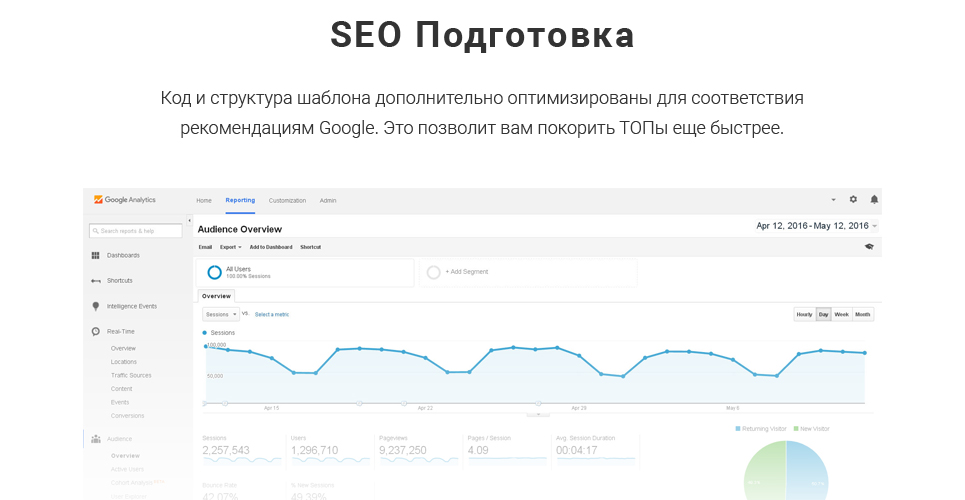
Task: Click the + Add Segment label
Action: (x=466, y=272)
